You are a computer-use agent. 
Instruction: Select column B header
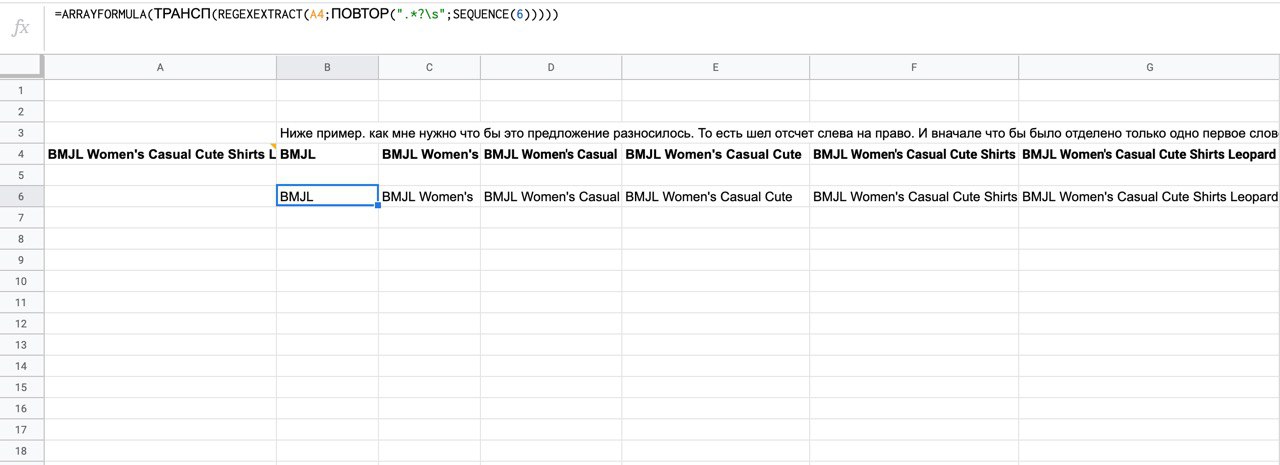[327, 67]
